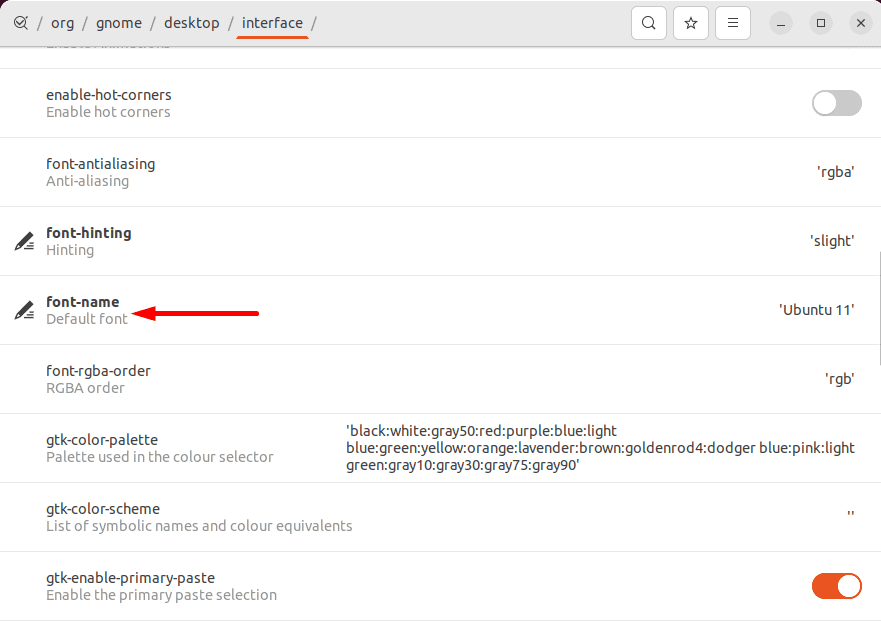Click the gtk-color-palette value text

point(600,448)
